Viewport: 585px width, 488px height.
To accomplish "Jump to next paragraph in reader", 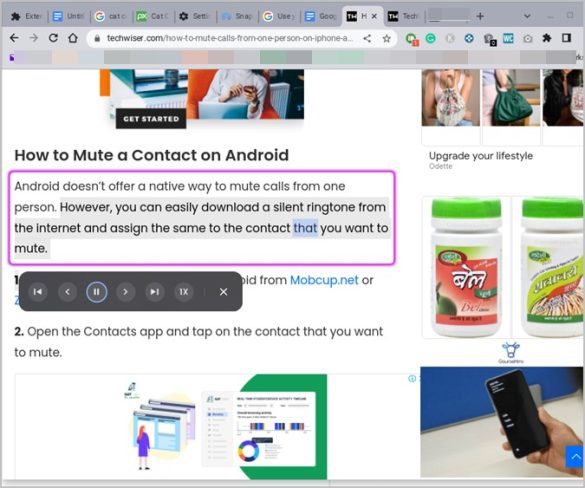I will [x=155, y=292].
